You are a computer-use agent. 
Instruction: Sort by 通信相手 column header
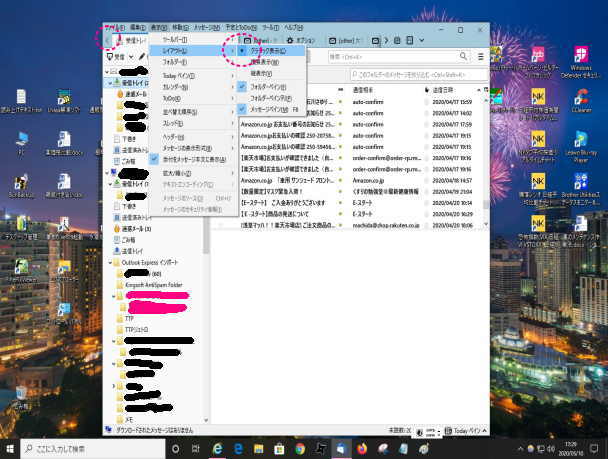(386, 90)
